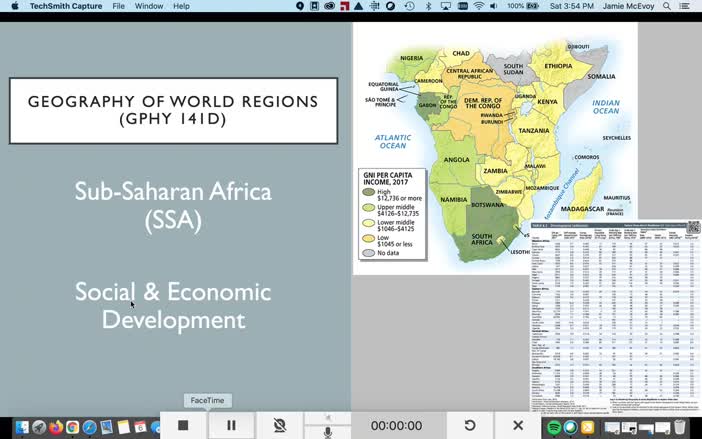
Task: Open the Sat 3:54 PM clock
Action: pyautogui.click(x=572, y=6)
